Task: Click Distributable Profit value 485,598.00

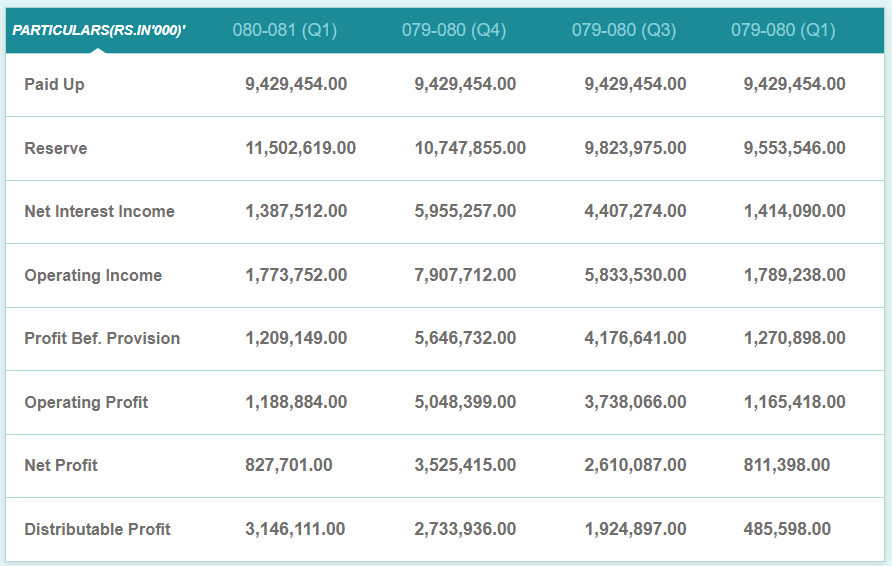Action: click(x=787, y=529)
